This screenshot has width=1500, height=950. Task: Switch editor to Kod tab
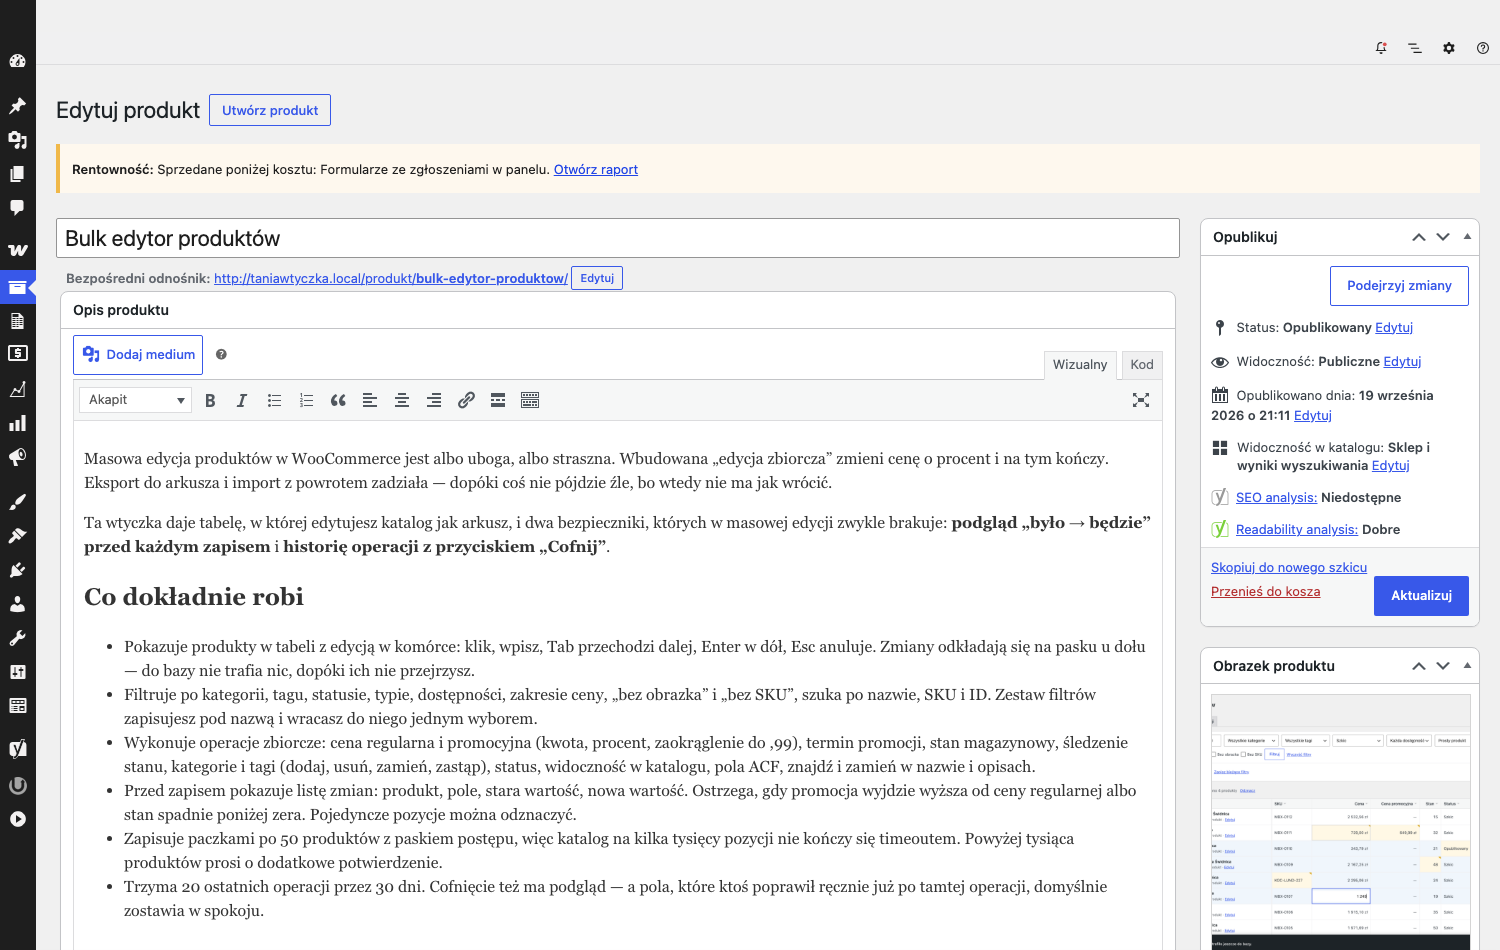(x=1142, y=365)
